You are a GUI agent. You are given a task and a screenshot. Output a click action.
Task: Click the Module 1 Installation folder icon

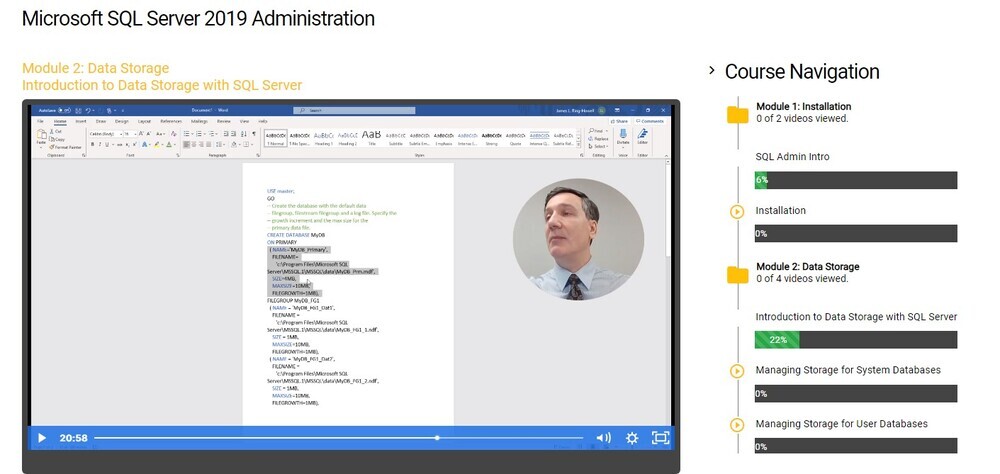[738, 115]
